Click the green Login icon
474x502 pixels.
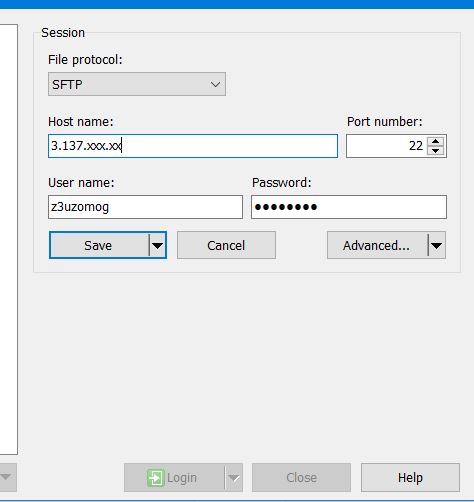(155, 477)
